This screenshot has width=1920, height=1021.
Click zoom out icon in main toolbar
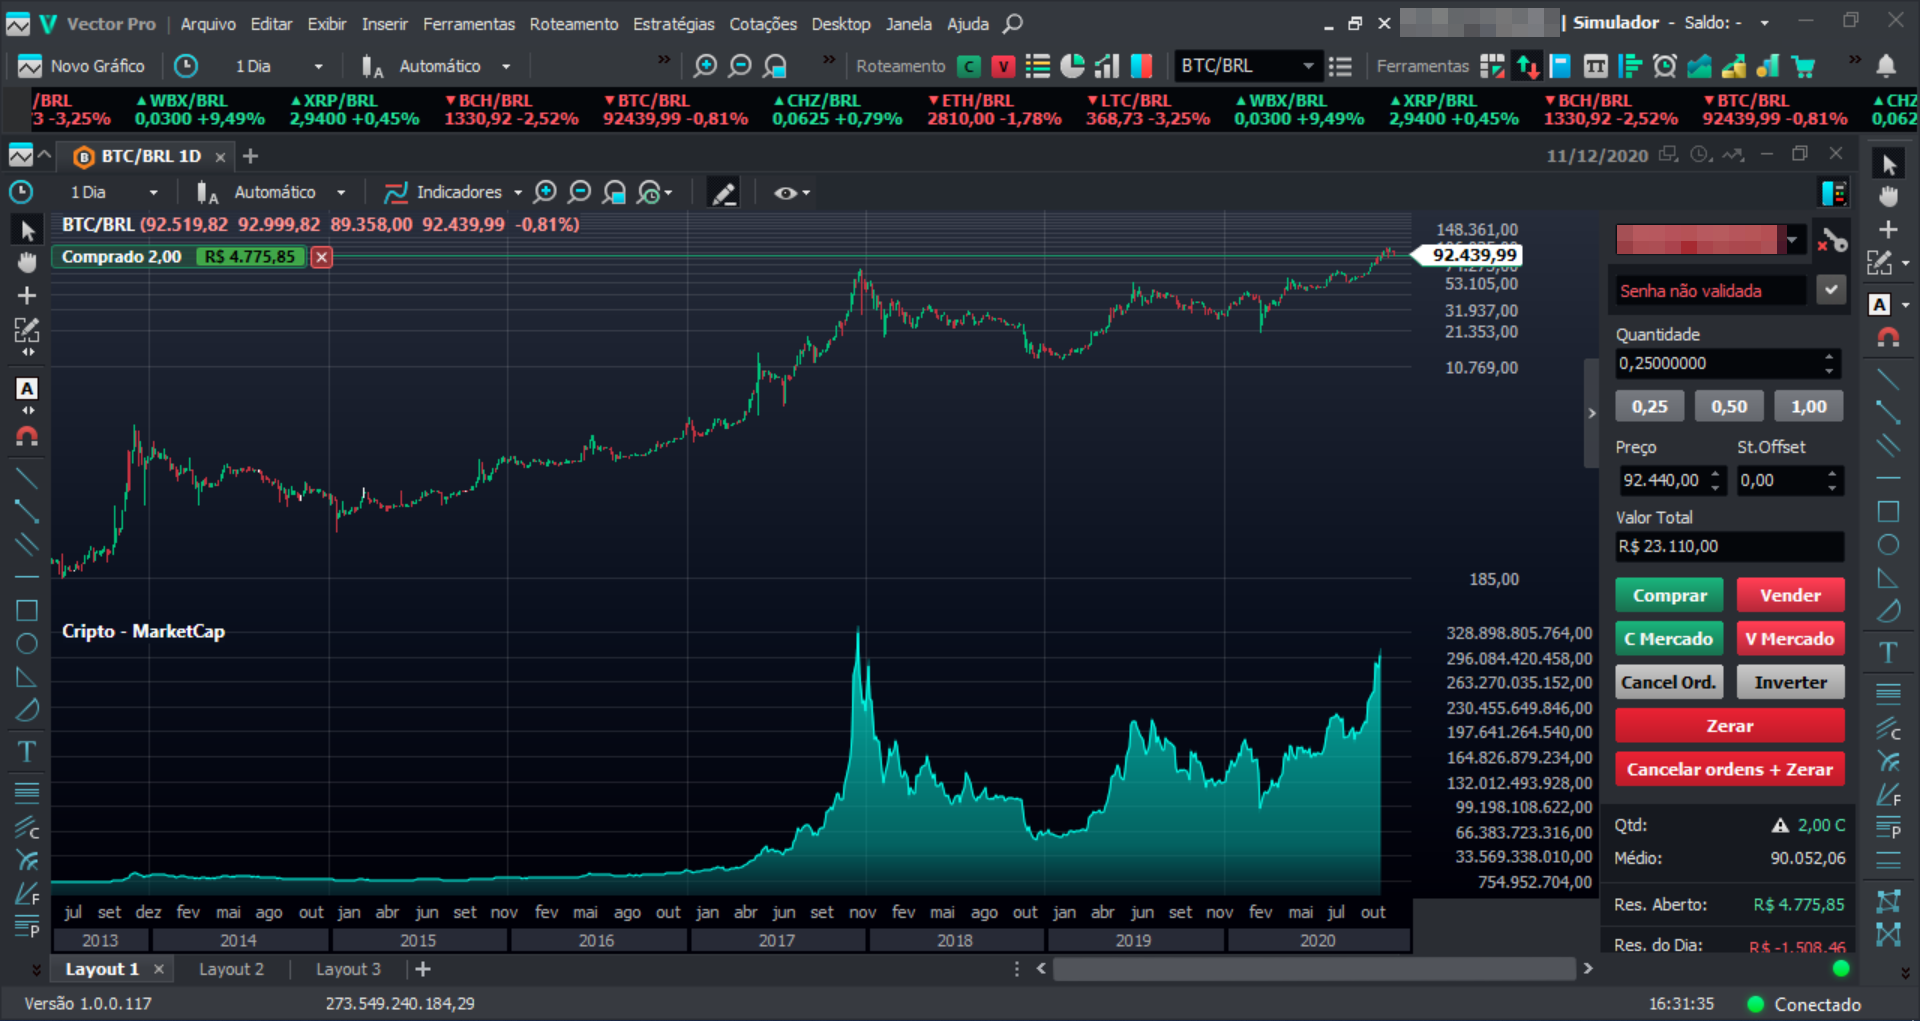tap(740, 66)
